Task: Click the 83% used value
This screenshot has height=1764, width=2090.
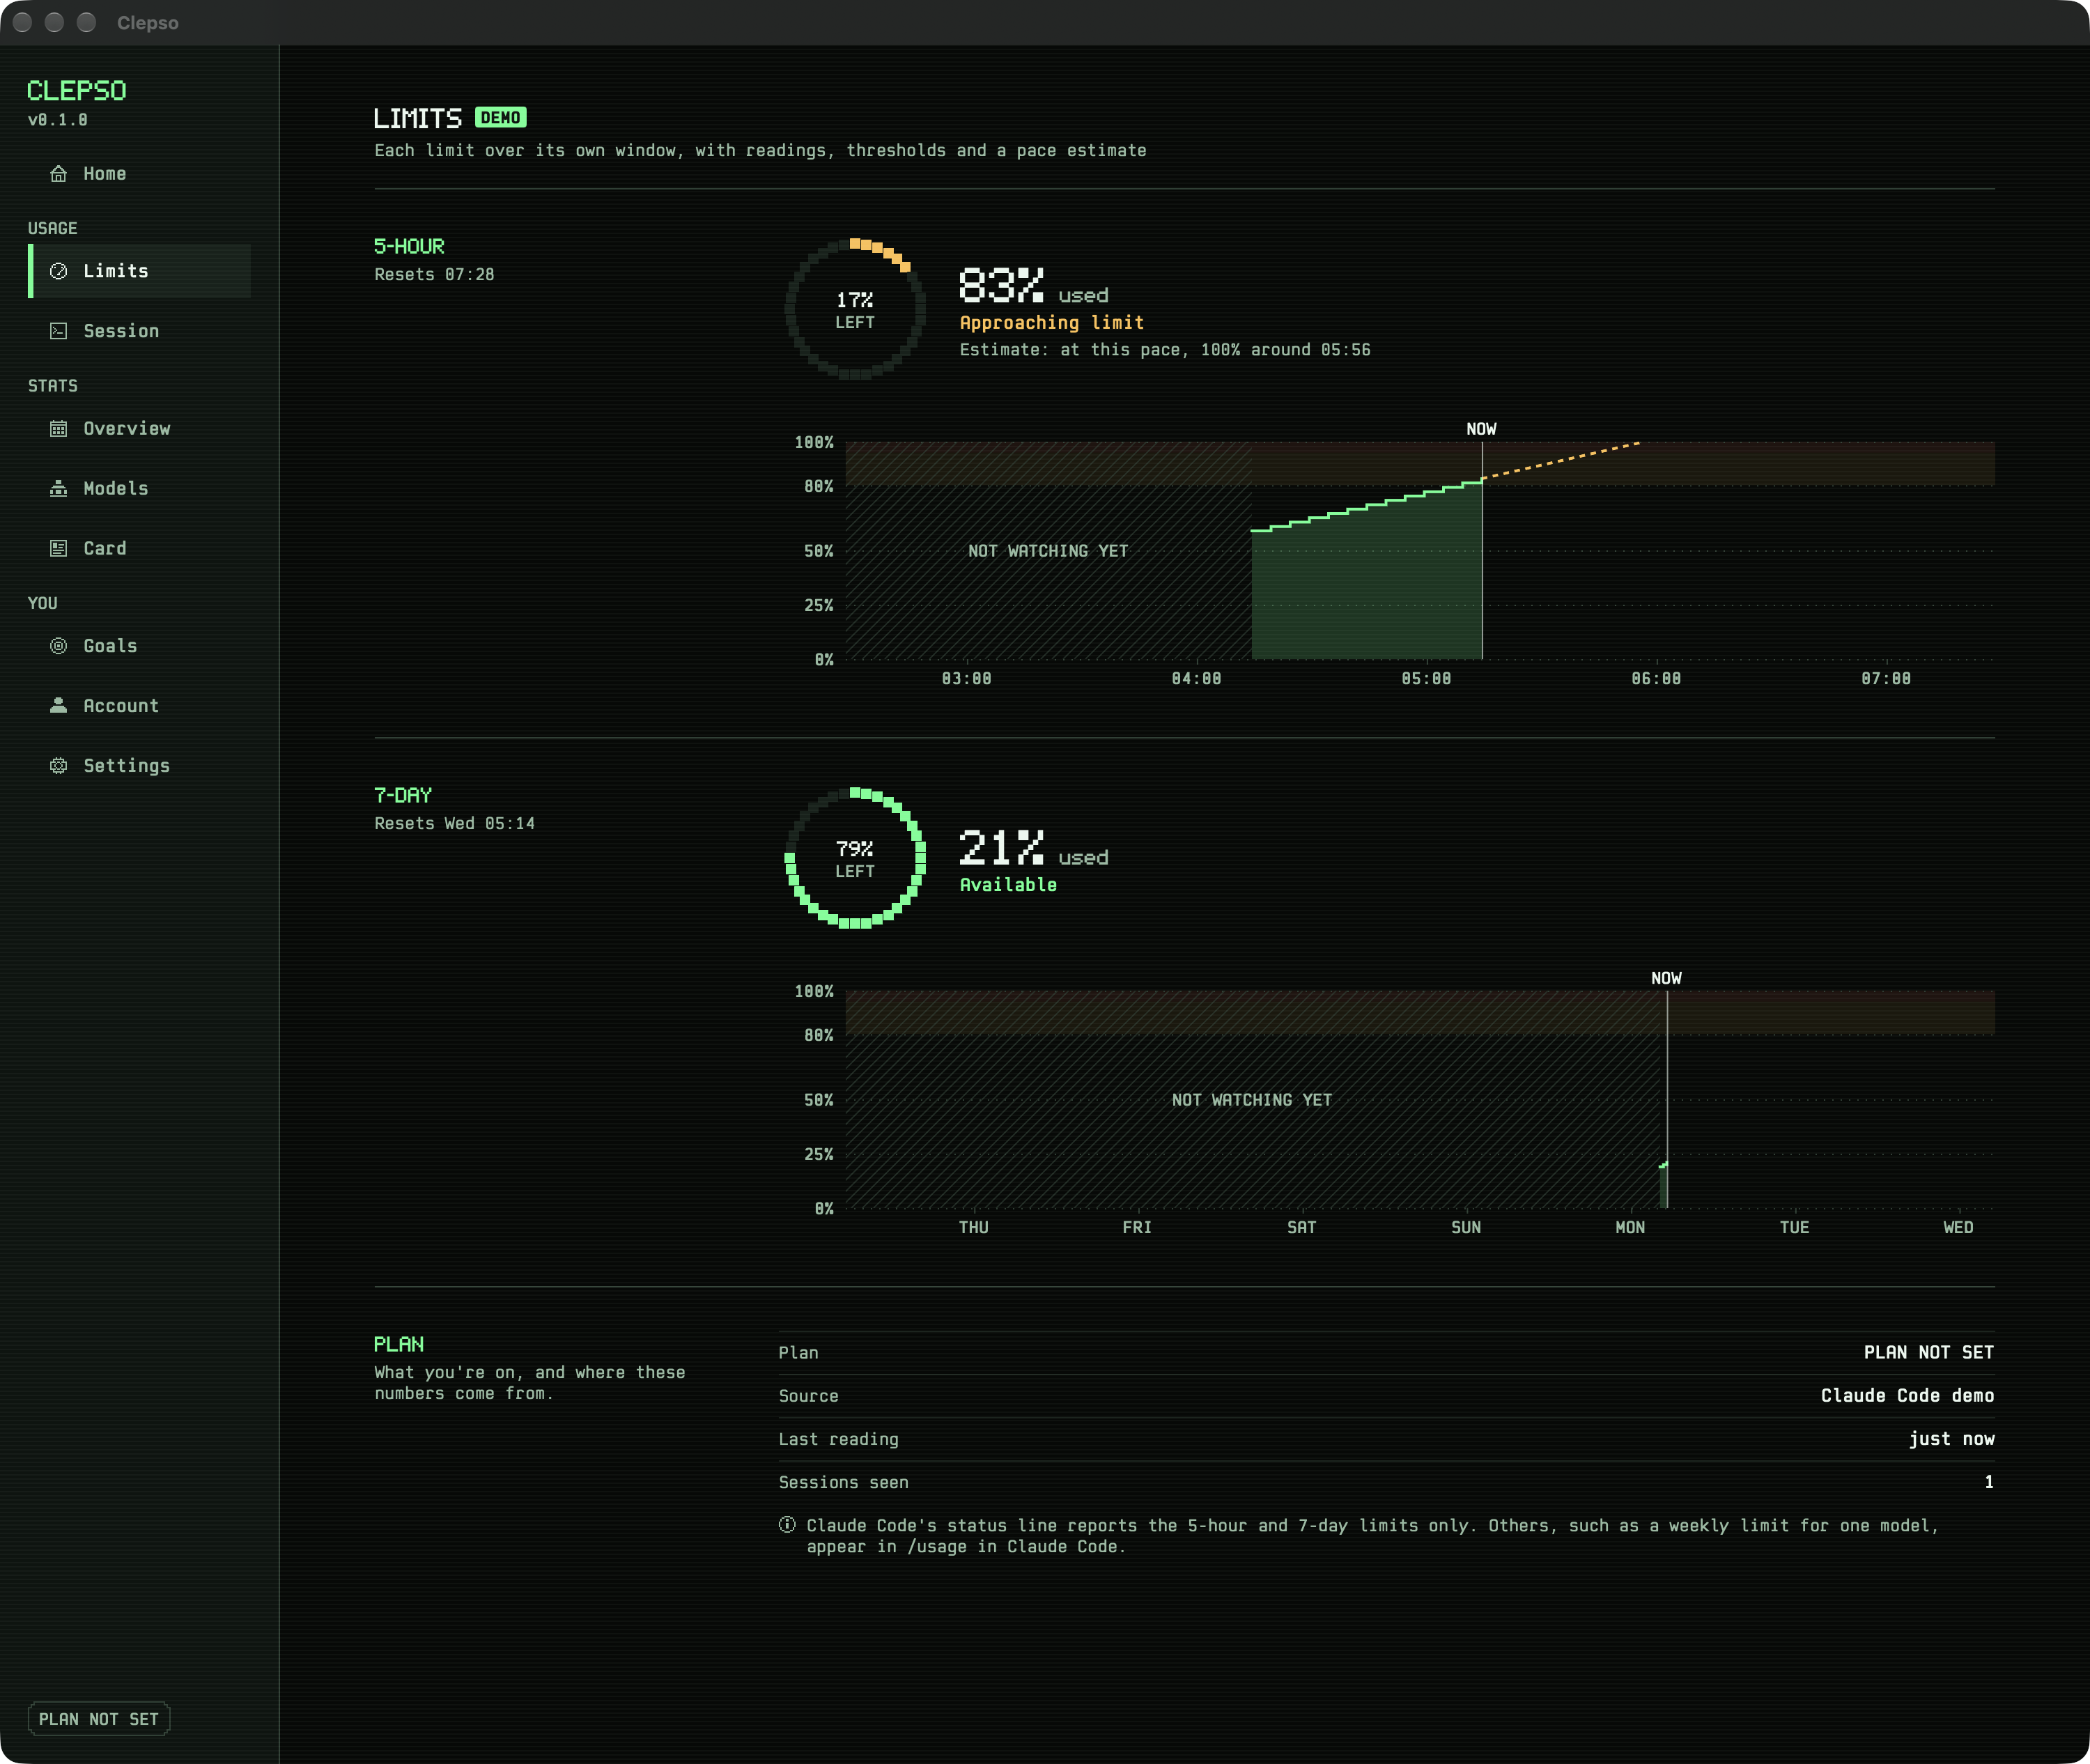Action: point(1034,287)
